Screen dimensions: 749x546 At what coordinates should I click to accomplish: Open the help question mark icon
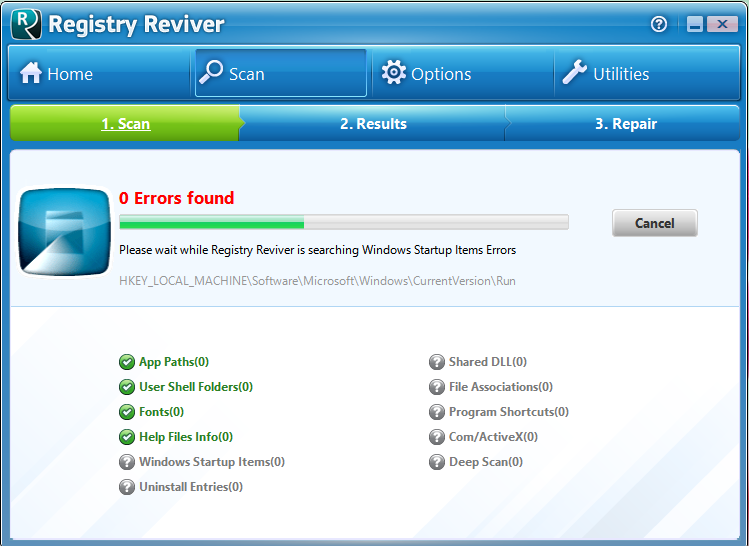pos(659,24)
